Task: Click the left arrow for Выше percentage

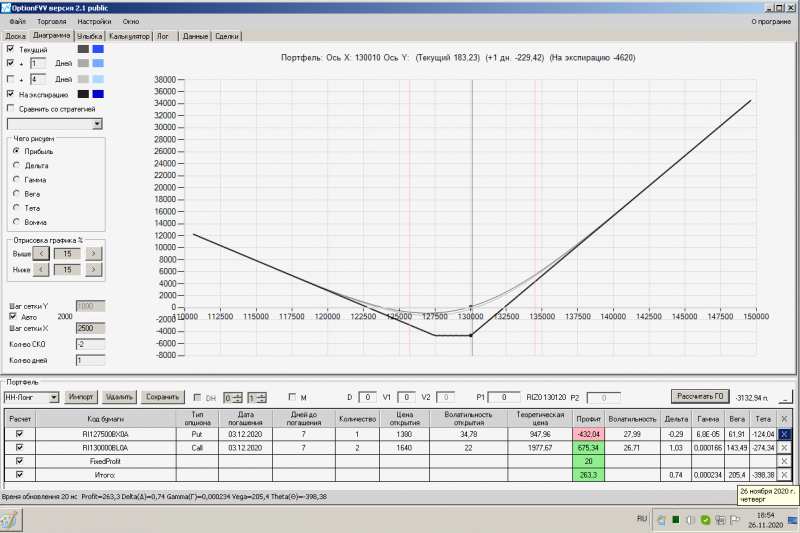Action: pyautogui.click(x=41, y=253)
